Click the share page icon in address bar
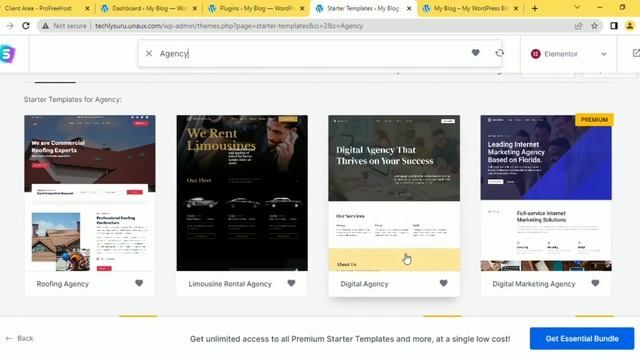640x360 pixels. (578, 26)
